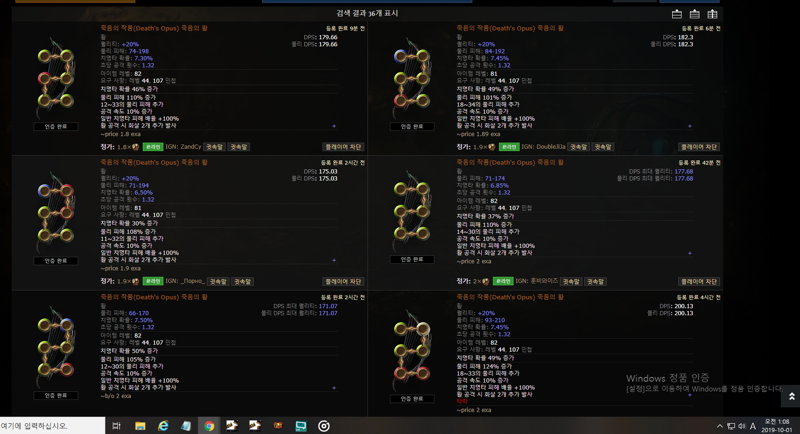The height and width of the screenshot is (434, 800).
Task: Click the plus icon in 훈비와이즈's listing
Action: coord(690,253)
